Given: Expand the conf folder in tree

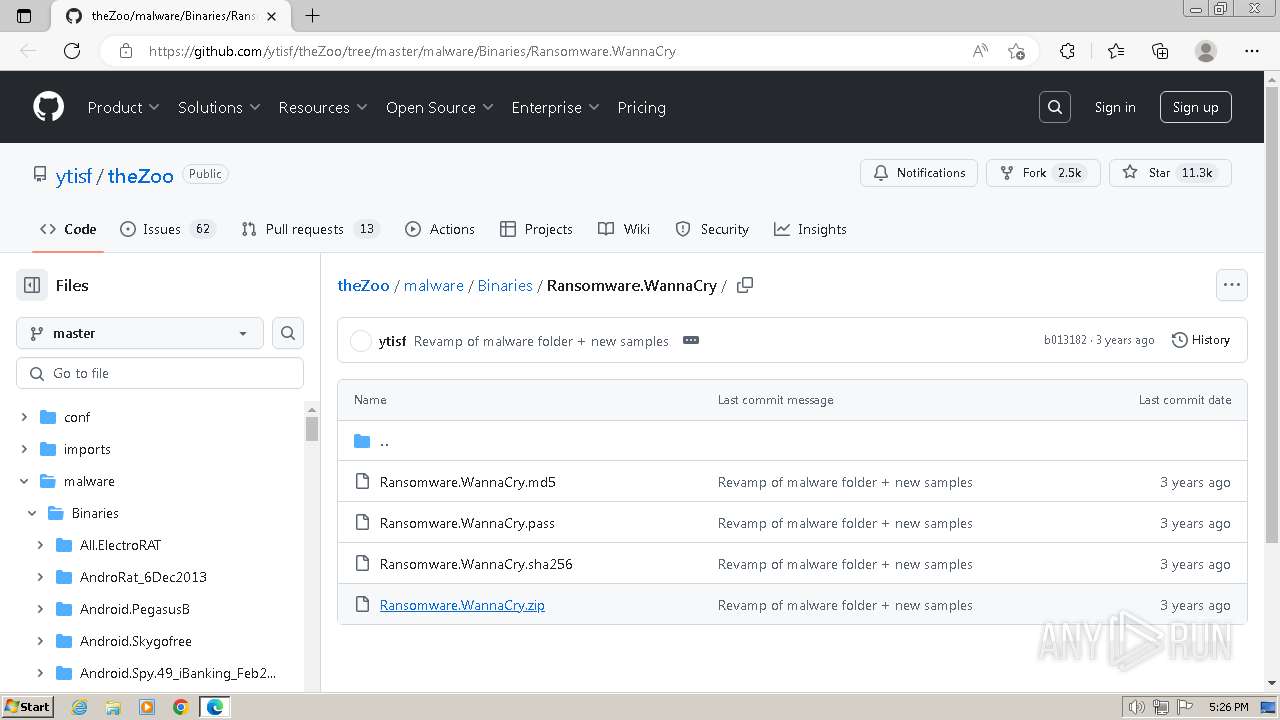Looking at the screenshot, I should tap(24, 417).
